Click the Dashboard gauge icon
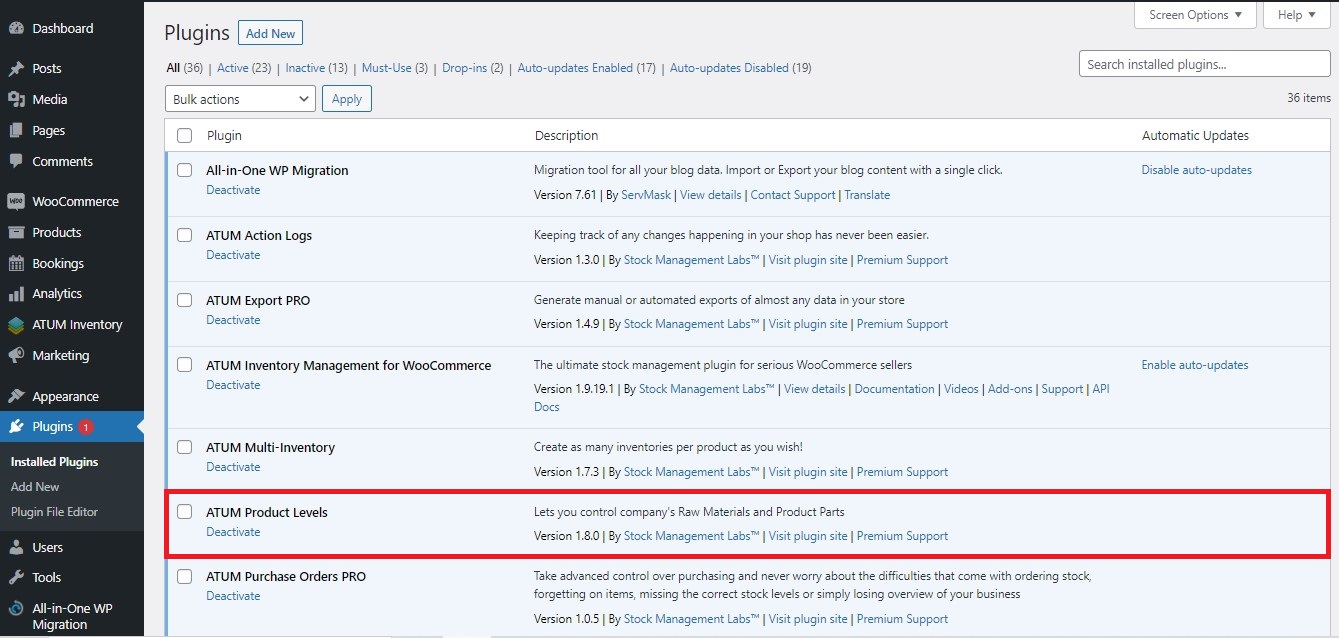 [16, 28]
